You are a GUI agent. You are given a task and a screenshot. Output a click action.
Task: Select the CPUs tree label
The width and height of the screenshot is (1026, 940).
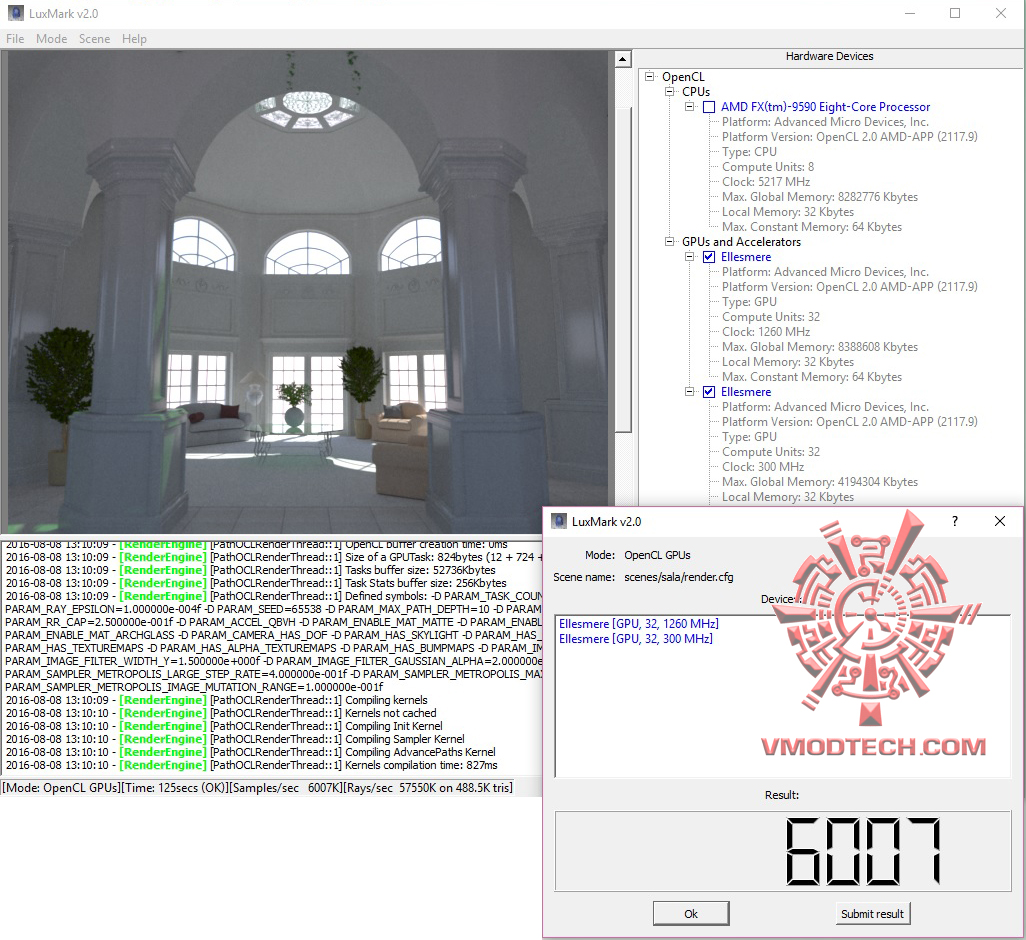coord(696,92)
